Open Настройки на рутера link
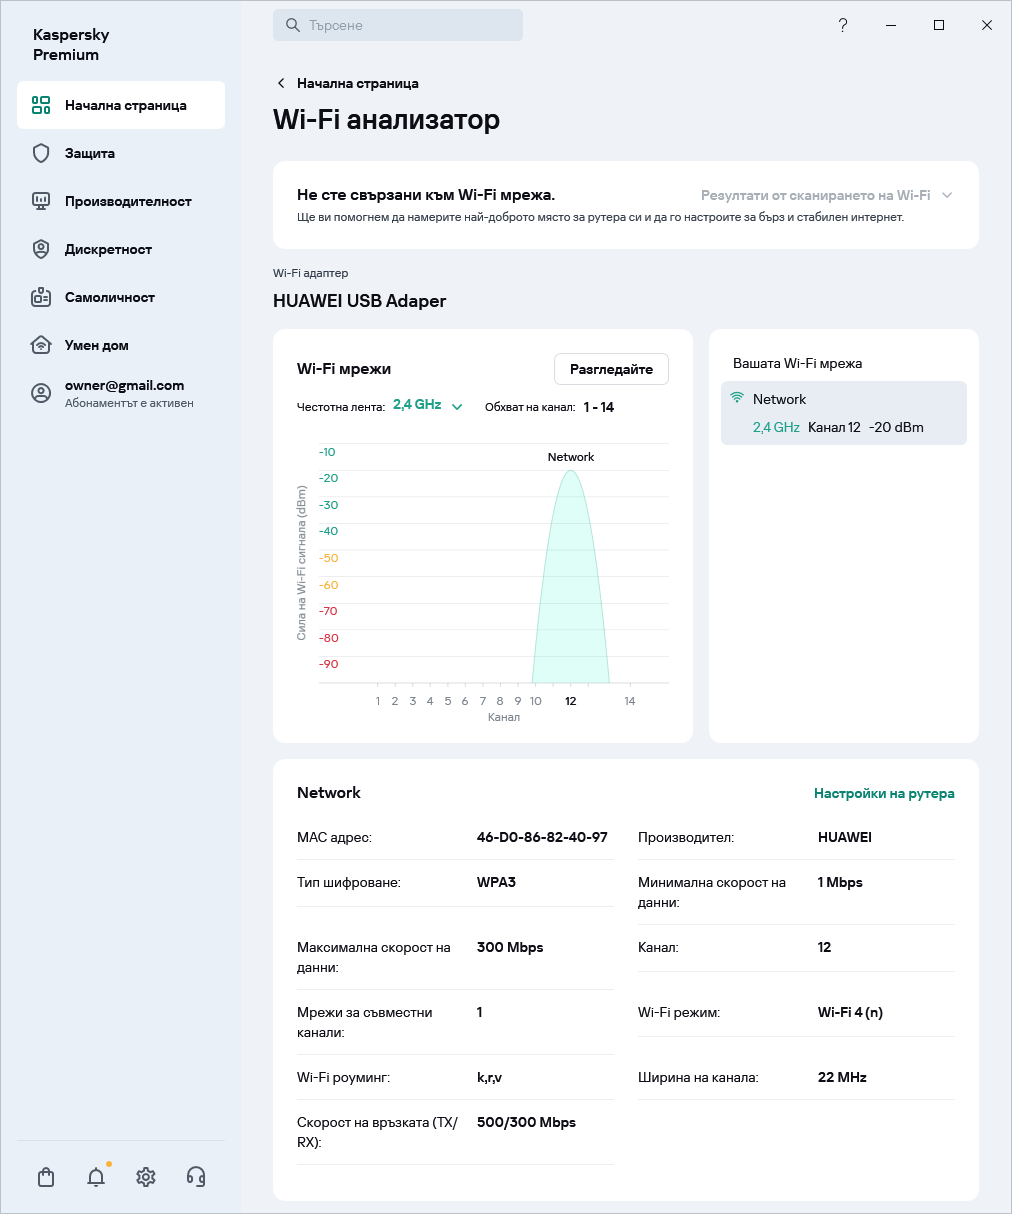Image resolution: width=1012 pixels, height=1214 pixels. tap(884, 793)
